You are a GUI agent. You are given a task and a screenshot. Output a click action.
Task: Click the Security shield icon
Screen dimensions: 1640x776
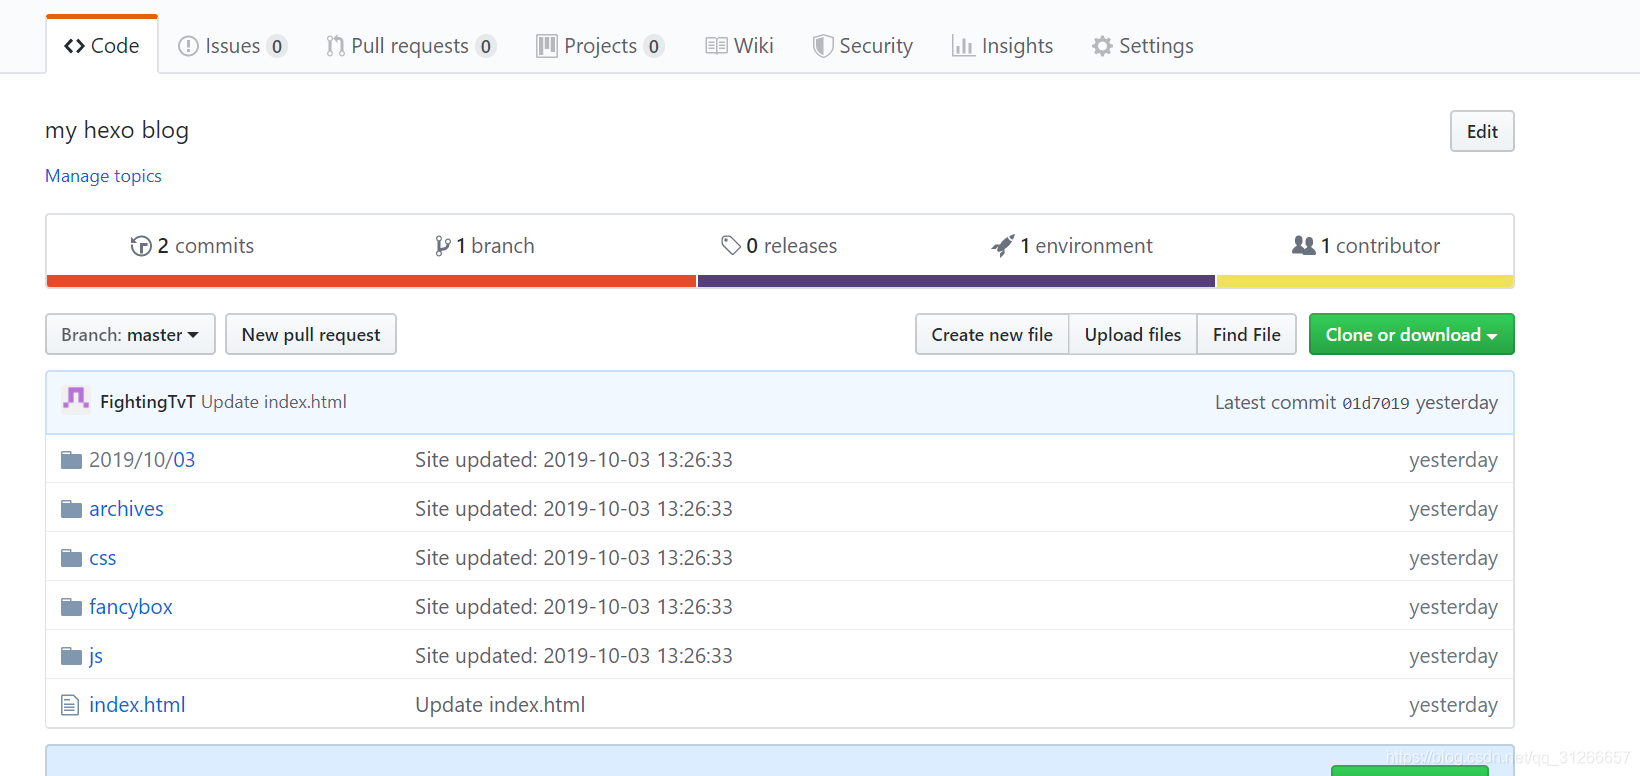(823, 46)
